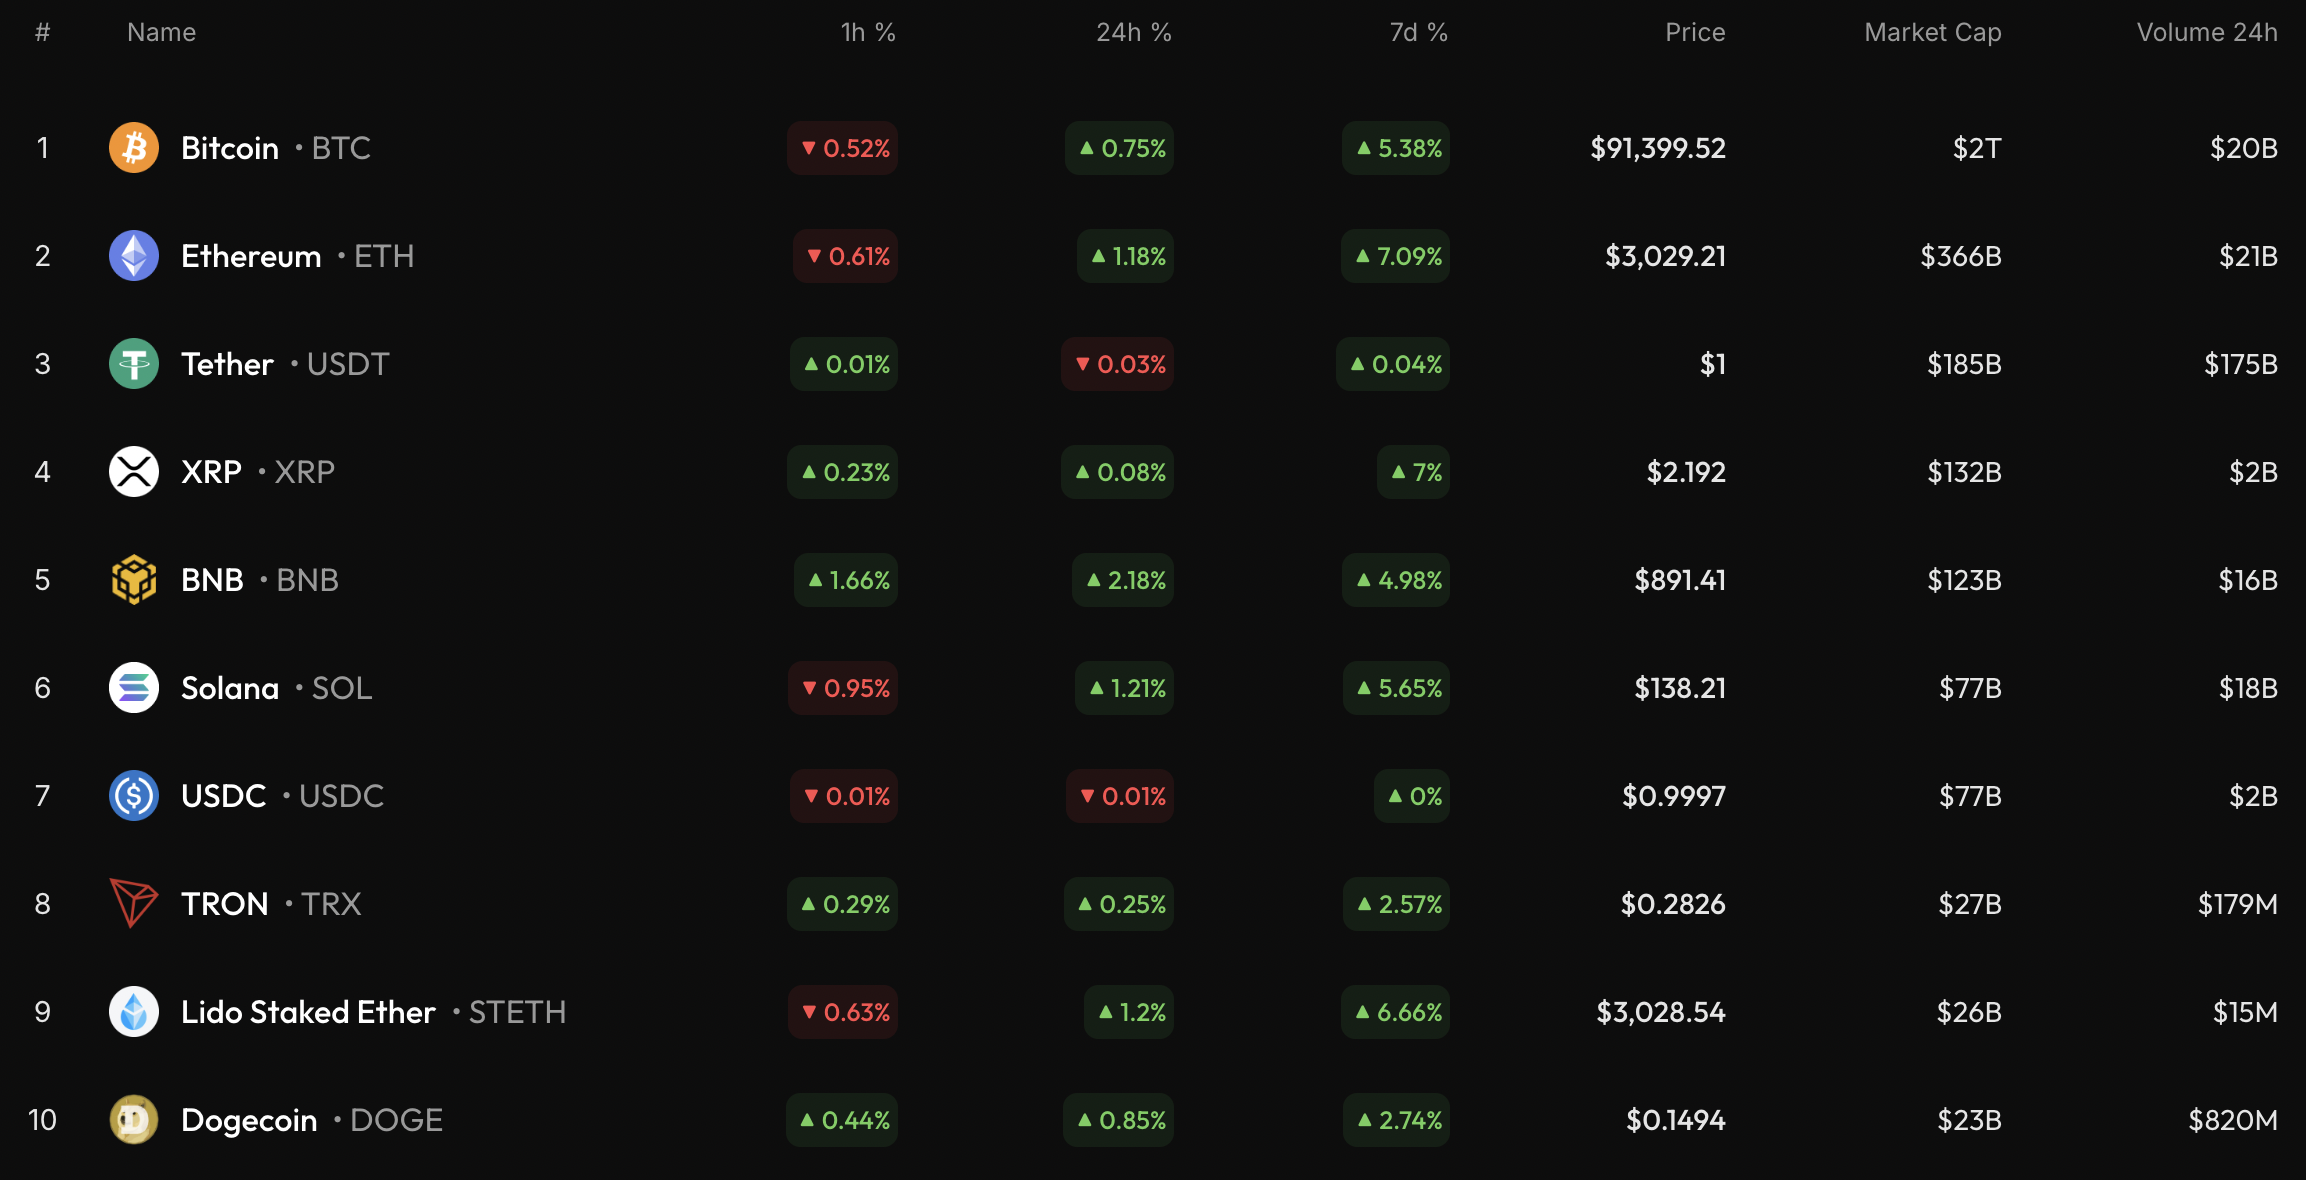Open the Lido Staked Ether link
The image size is (2306, 1180).
click(x=308, y=1012)
